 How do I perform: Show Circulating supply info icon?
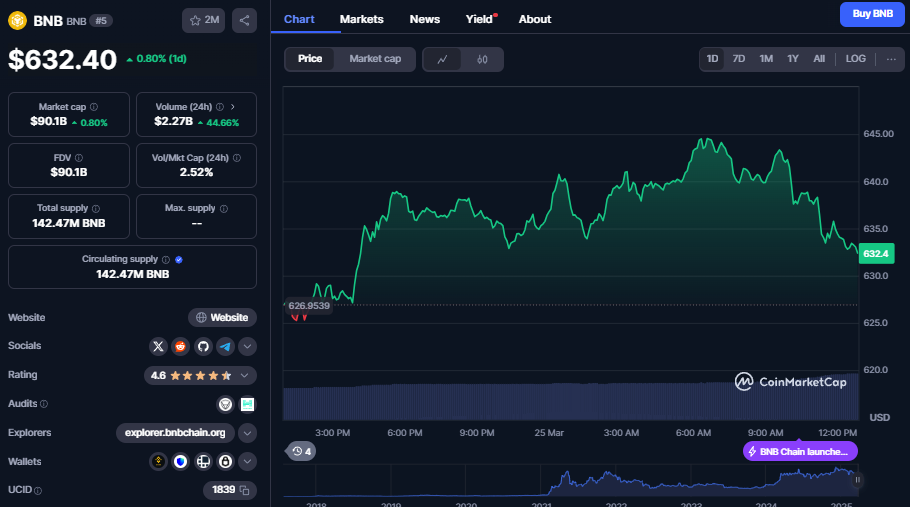point(166,259)
